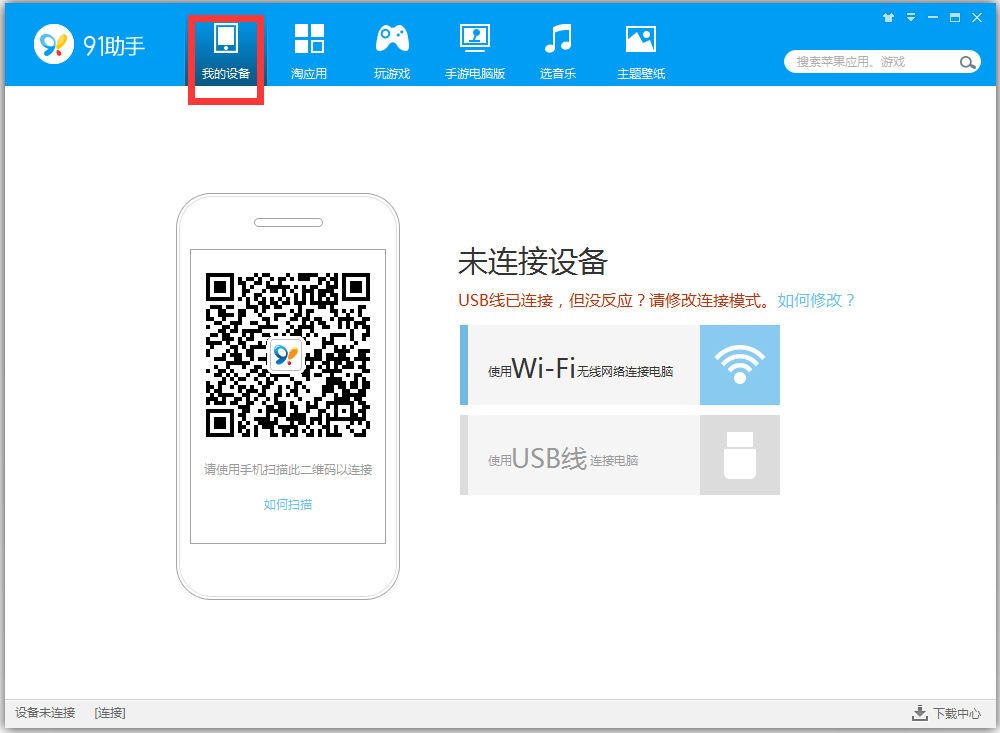Click the 请使用手机扫描此二维码以连接 caption

tap(288, 470)
